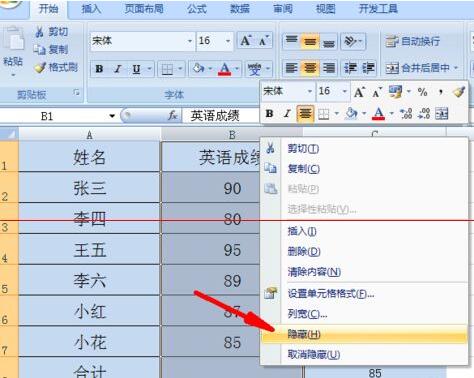Click the ribbon borders icon
Image resolution: width=474 pixels, height=378 pixels.
pos(167,69)
